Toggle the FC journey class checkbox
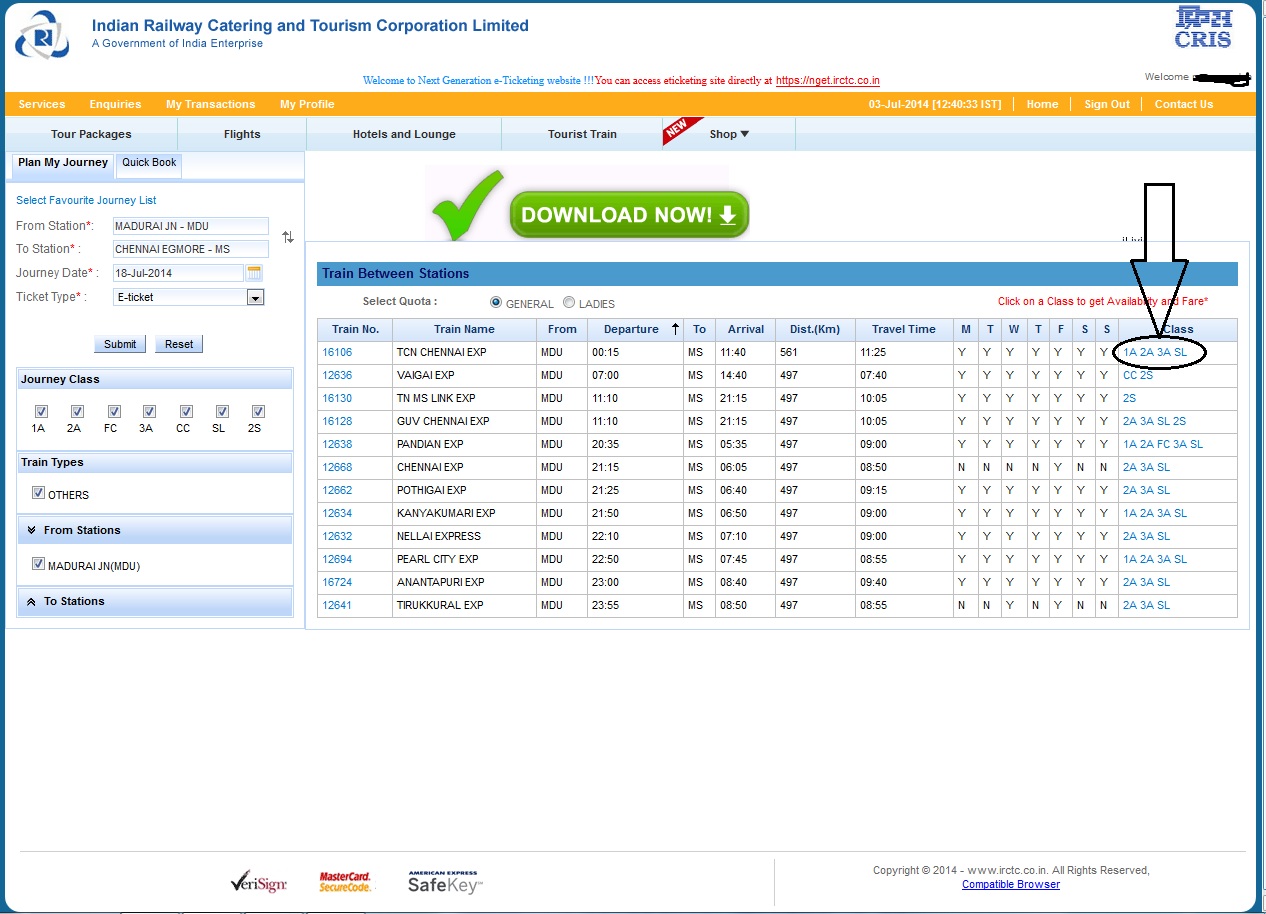The image size is (1266, 914). (x=114, y=411)
